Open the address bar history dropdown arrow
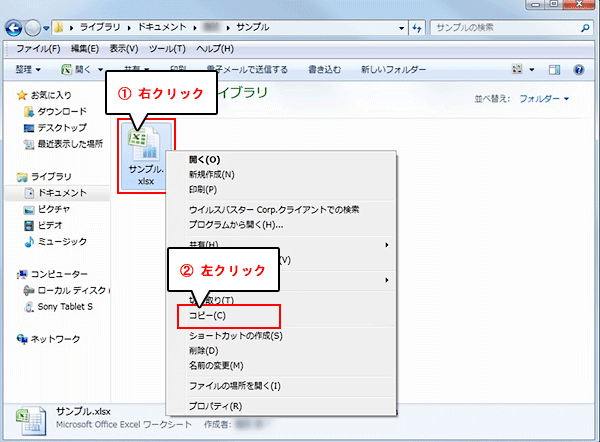The height and width of the screenshot is (442, 600). click(401, 28)
